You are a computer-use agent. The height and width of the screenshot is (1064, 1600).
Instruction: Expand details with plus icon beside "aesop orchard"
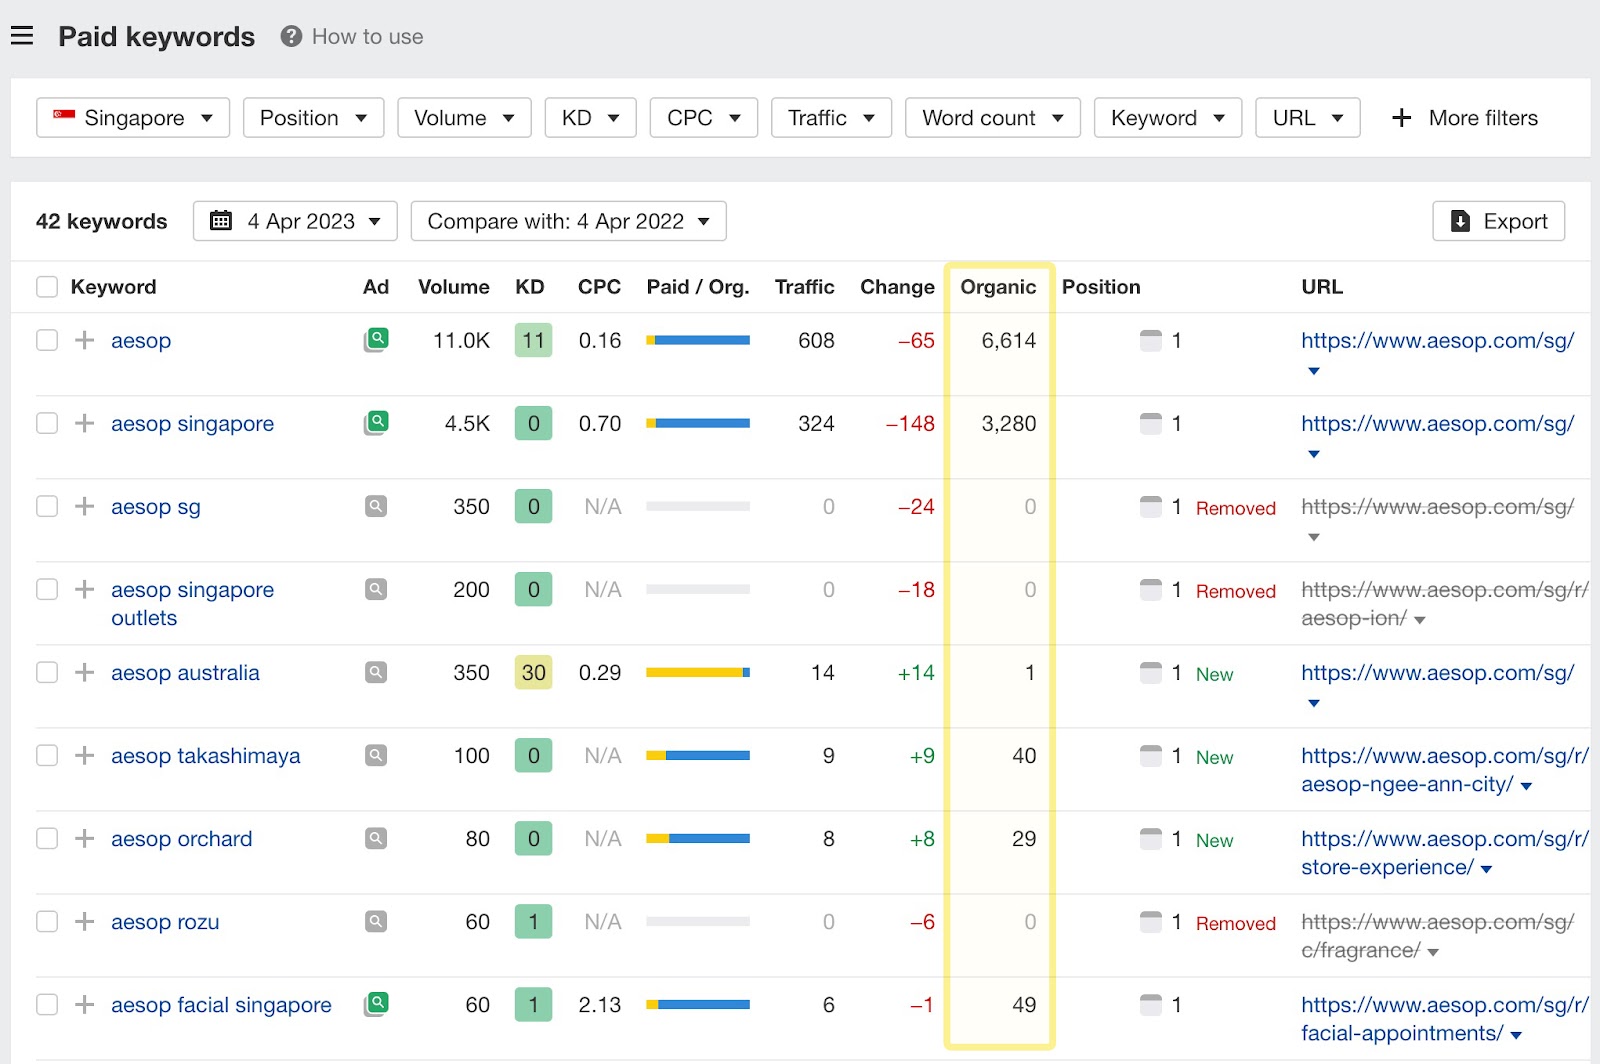pos(83,839)
